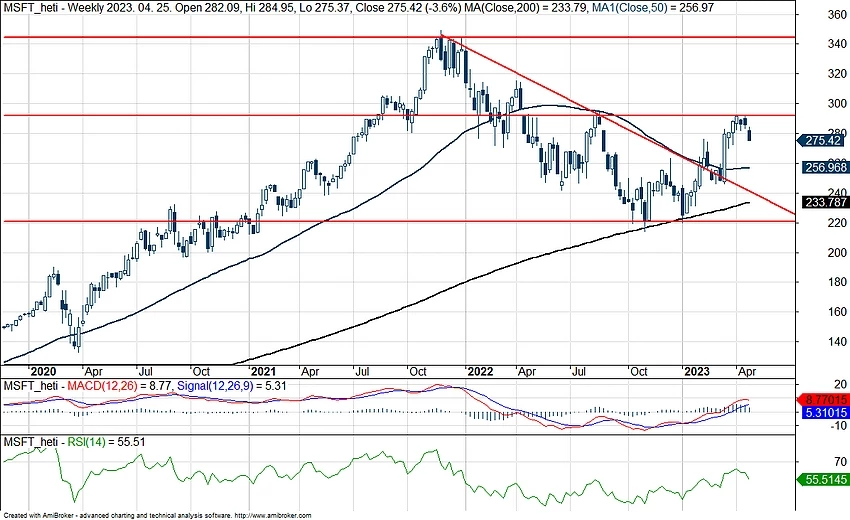Click the 55.5145 RSI value label

point(822,479)
